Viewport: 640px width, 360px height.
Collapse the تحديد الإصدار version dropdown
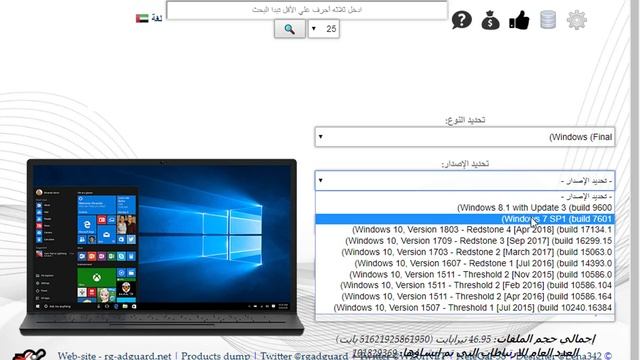(x=465, y=180)
